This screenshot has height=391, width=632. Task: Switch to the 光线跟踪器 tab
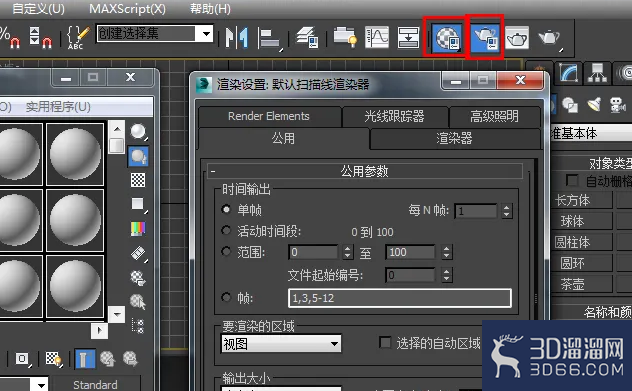pyautogui.click(x=395, y=116)
